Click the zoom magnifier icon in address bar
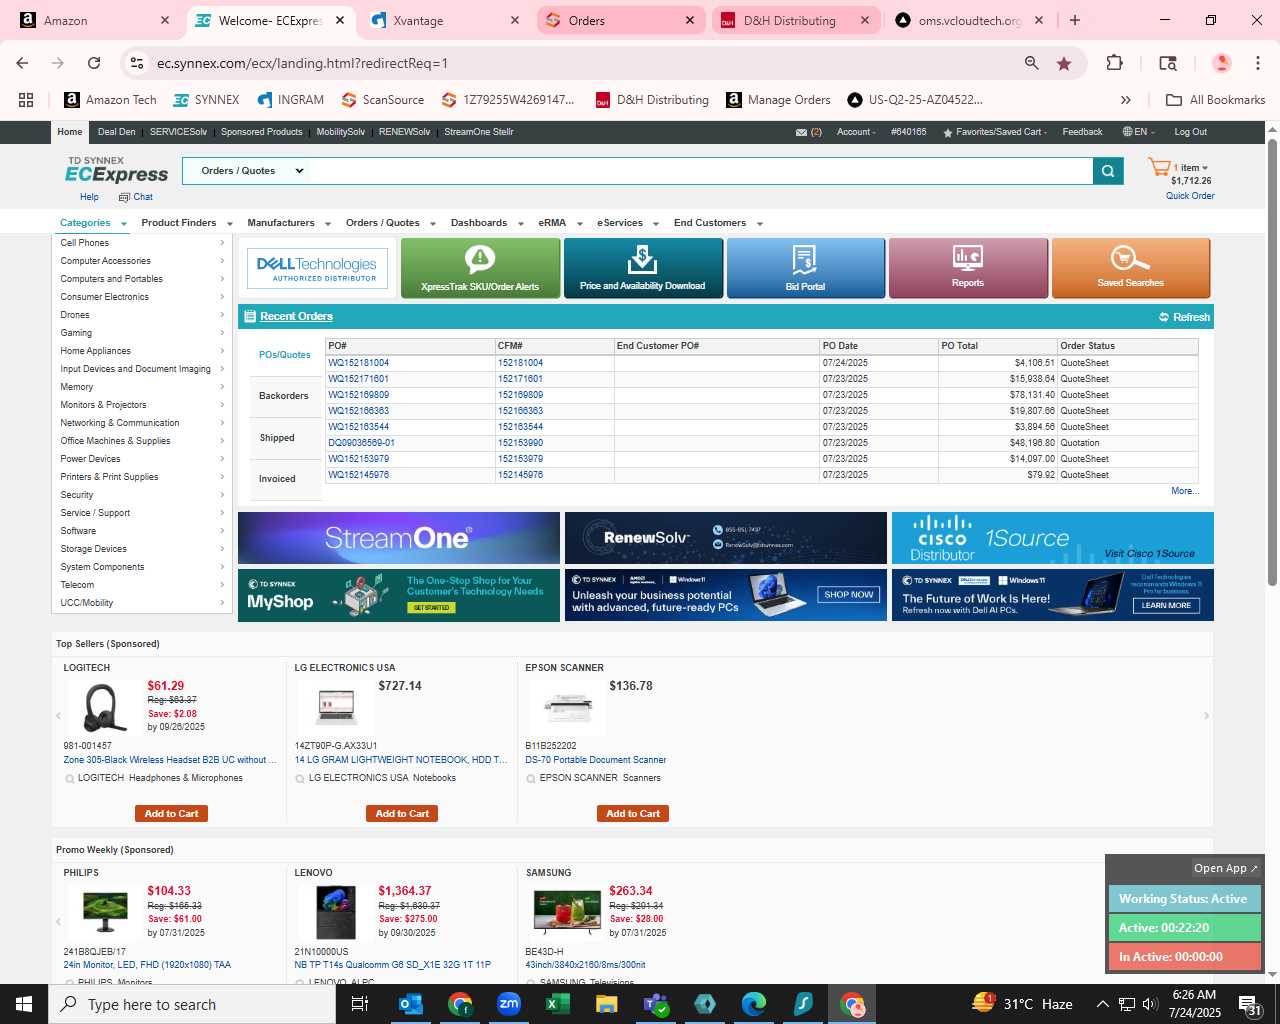This screenshot has width=1280, height=1024. tap(1031, 63)
